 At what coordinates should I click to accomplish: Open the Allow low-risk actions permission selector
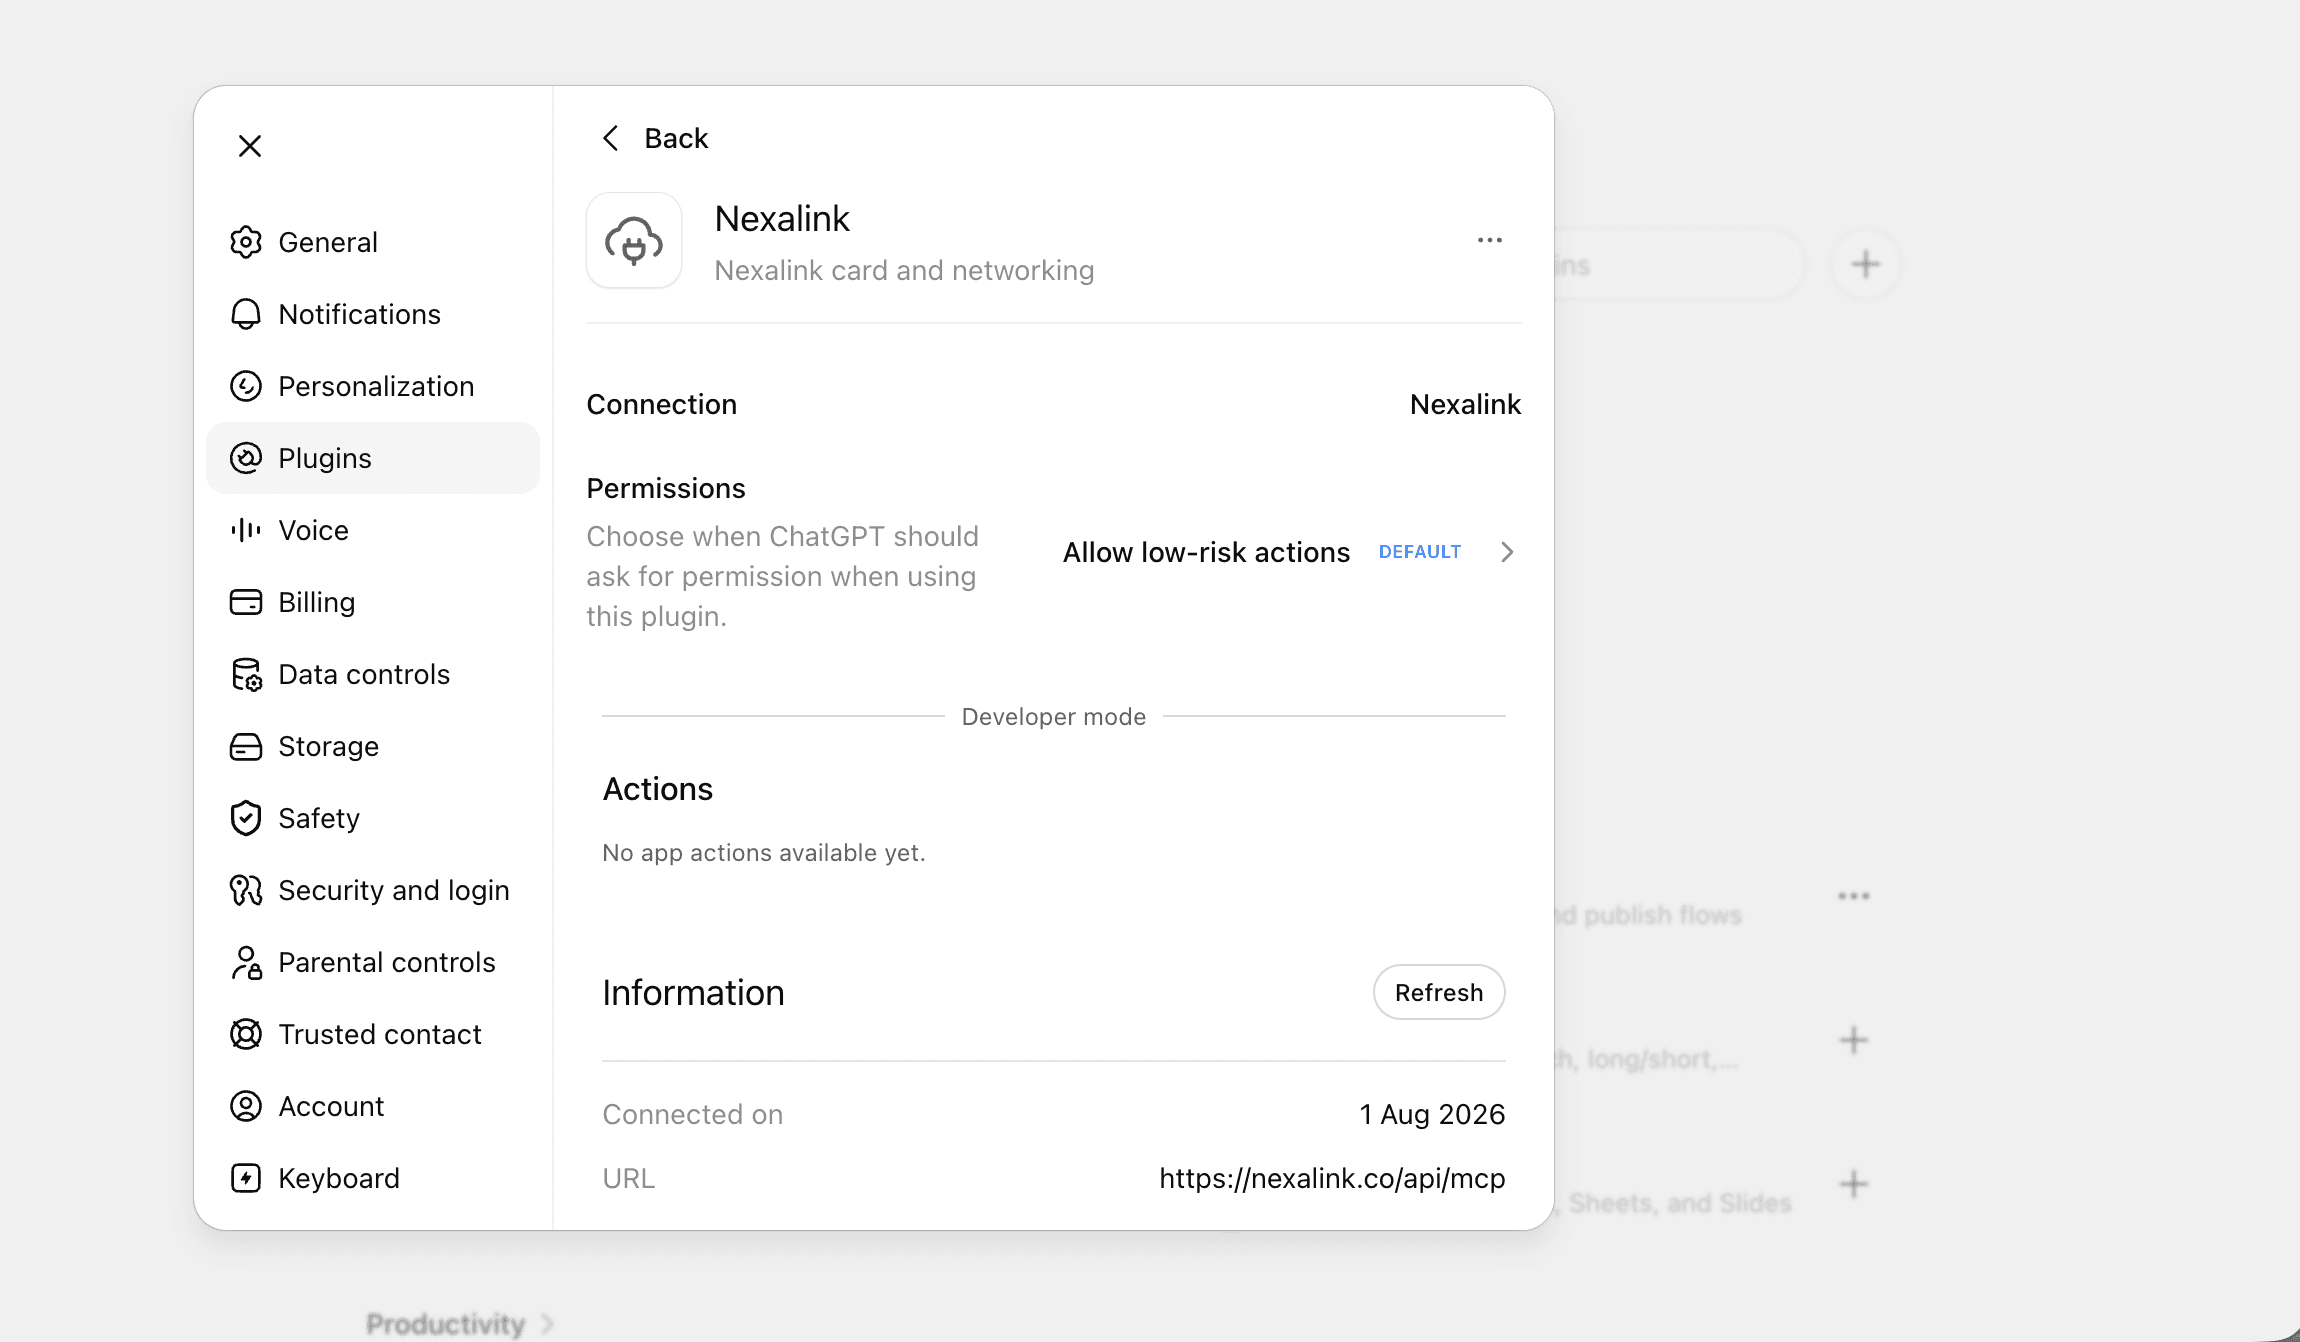pyautogui.click(x=1290, y=552)
